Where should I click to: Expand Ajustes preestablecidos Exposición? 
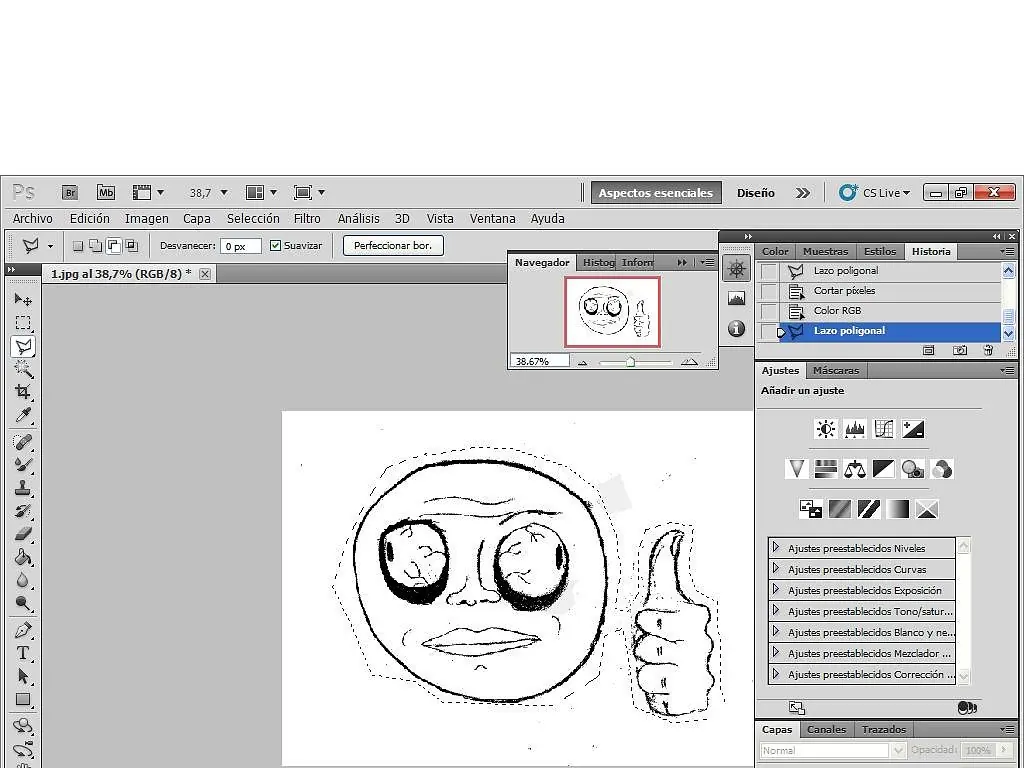point(776,589)
